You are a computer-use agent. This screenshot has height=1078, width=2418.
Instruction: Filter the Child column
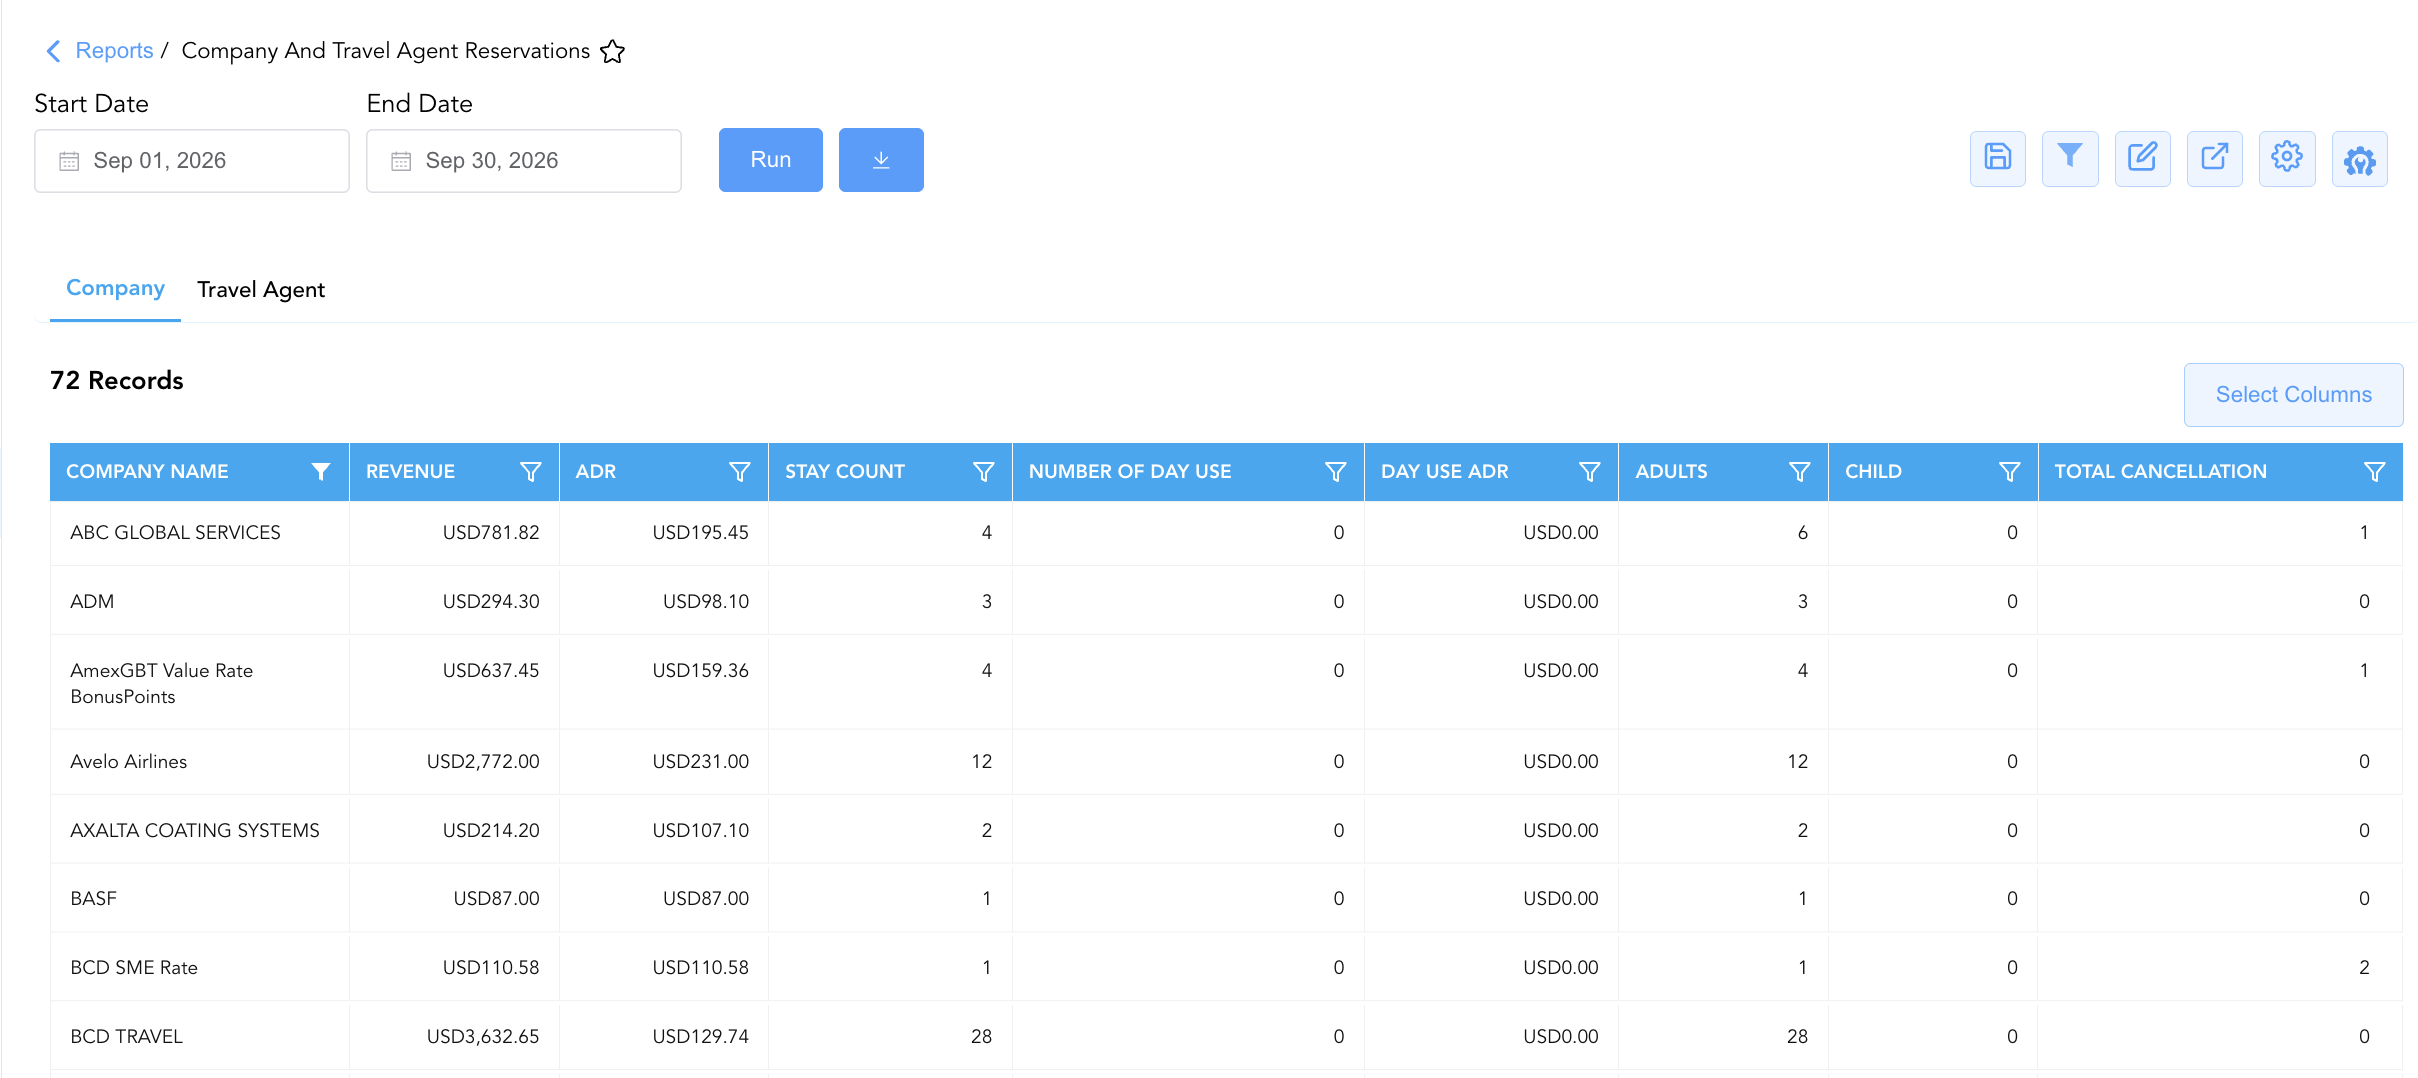[2009, 472]
